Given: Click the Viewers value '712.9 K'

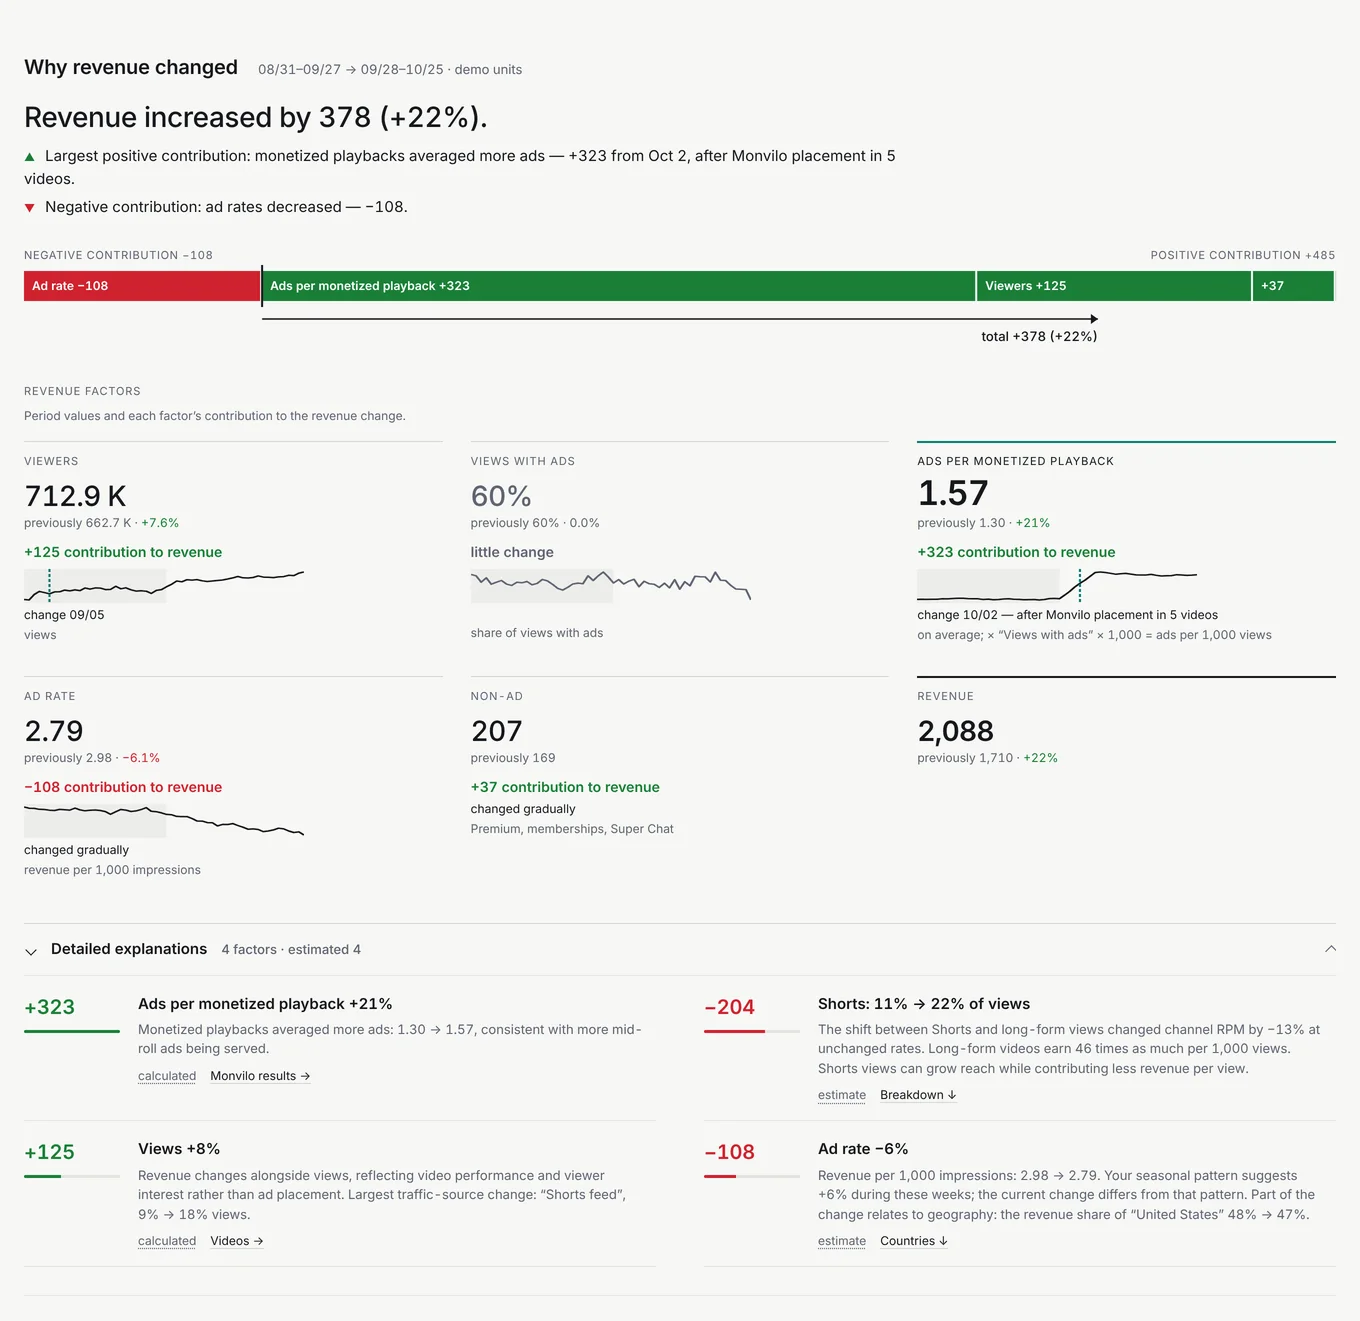Looking at the screenshot, I should 75,496.
